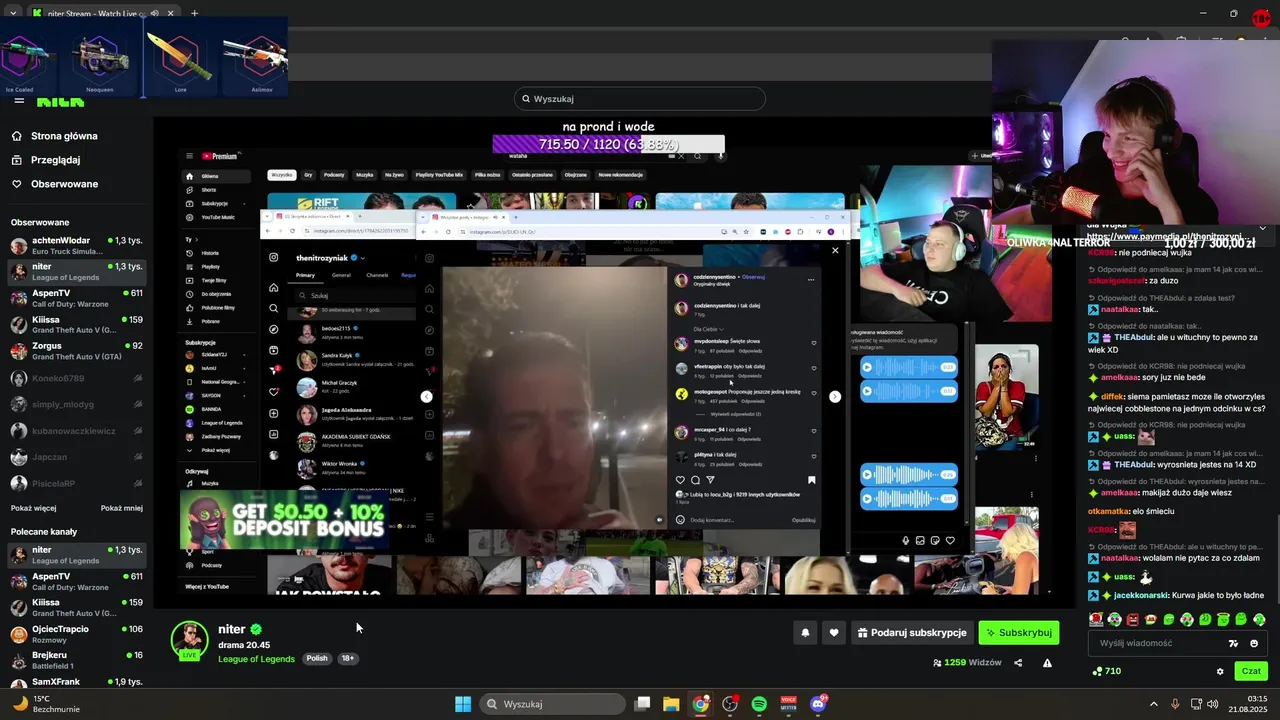Open offline channel kubanowaczkiewicz
1280x720 pixels.
(x=77, y=431)
